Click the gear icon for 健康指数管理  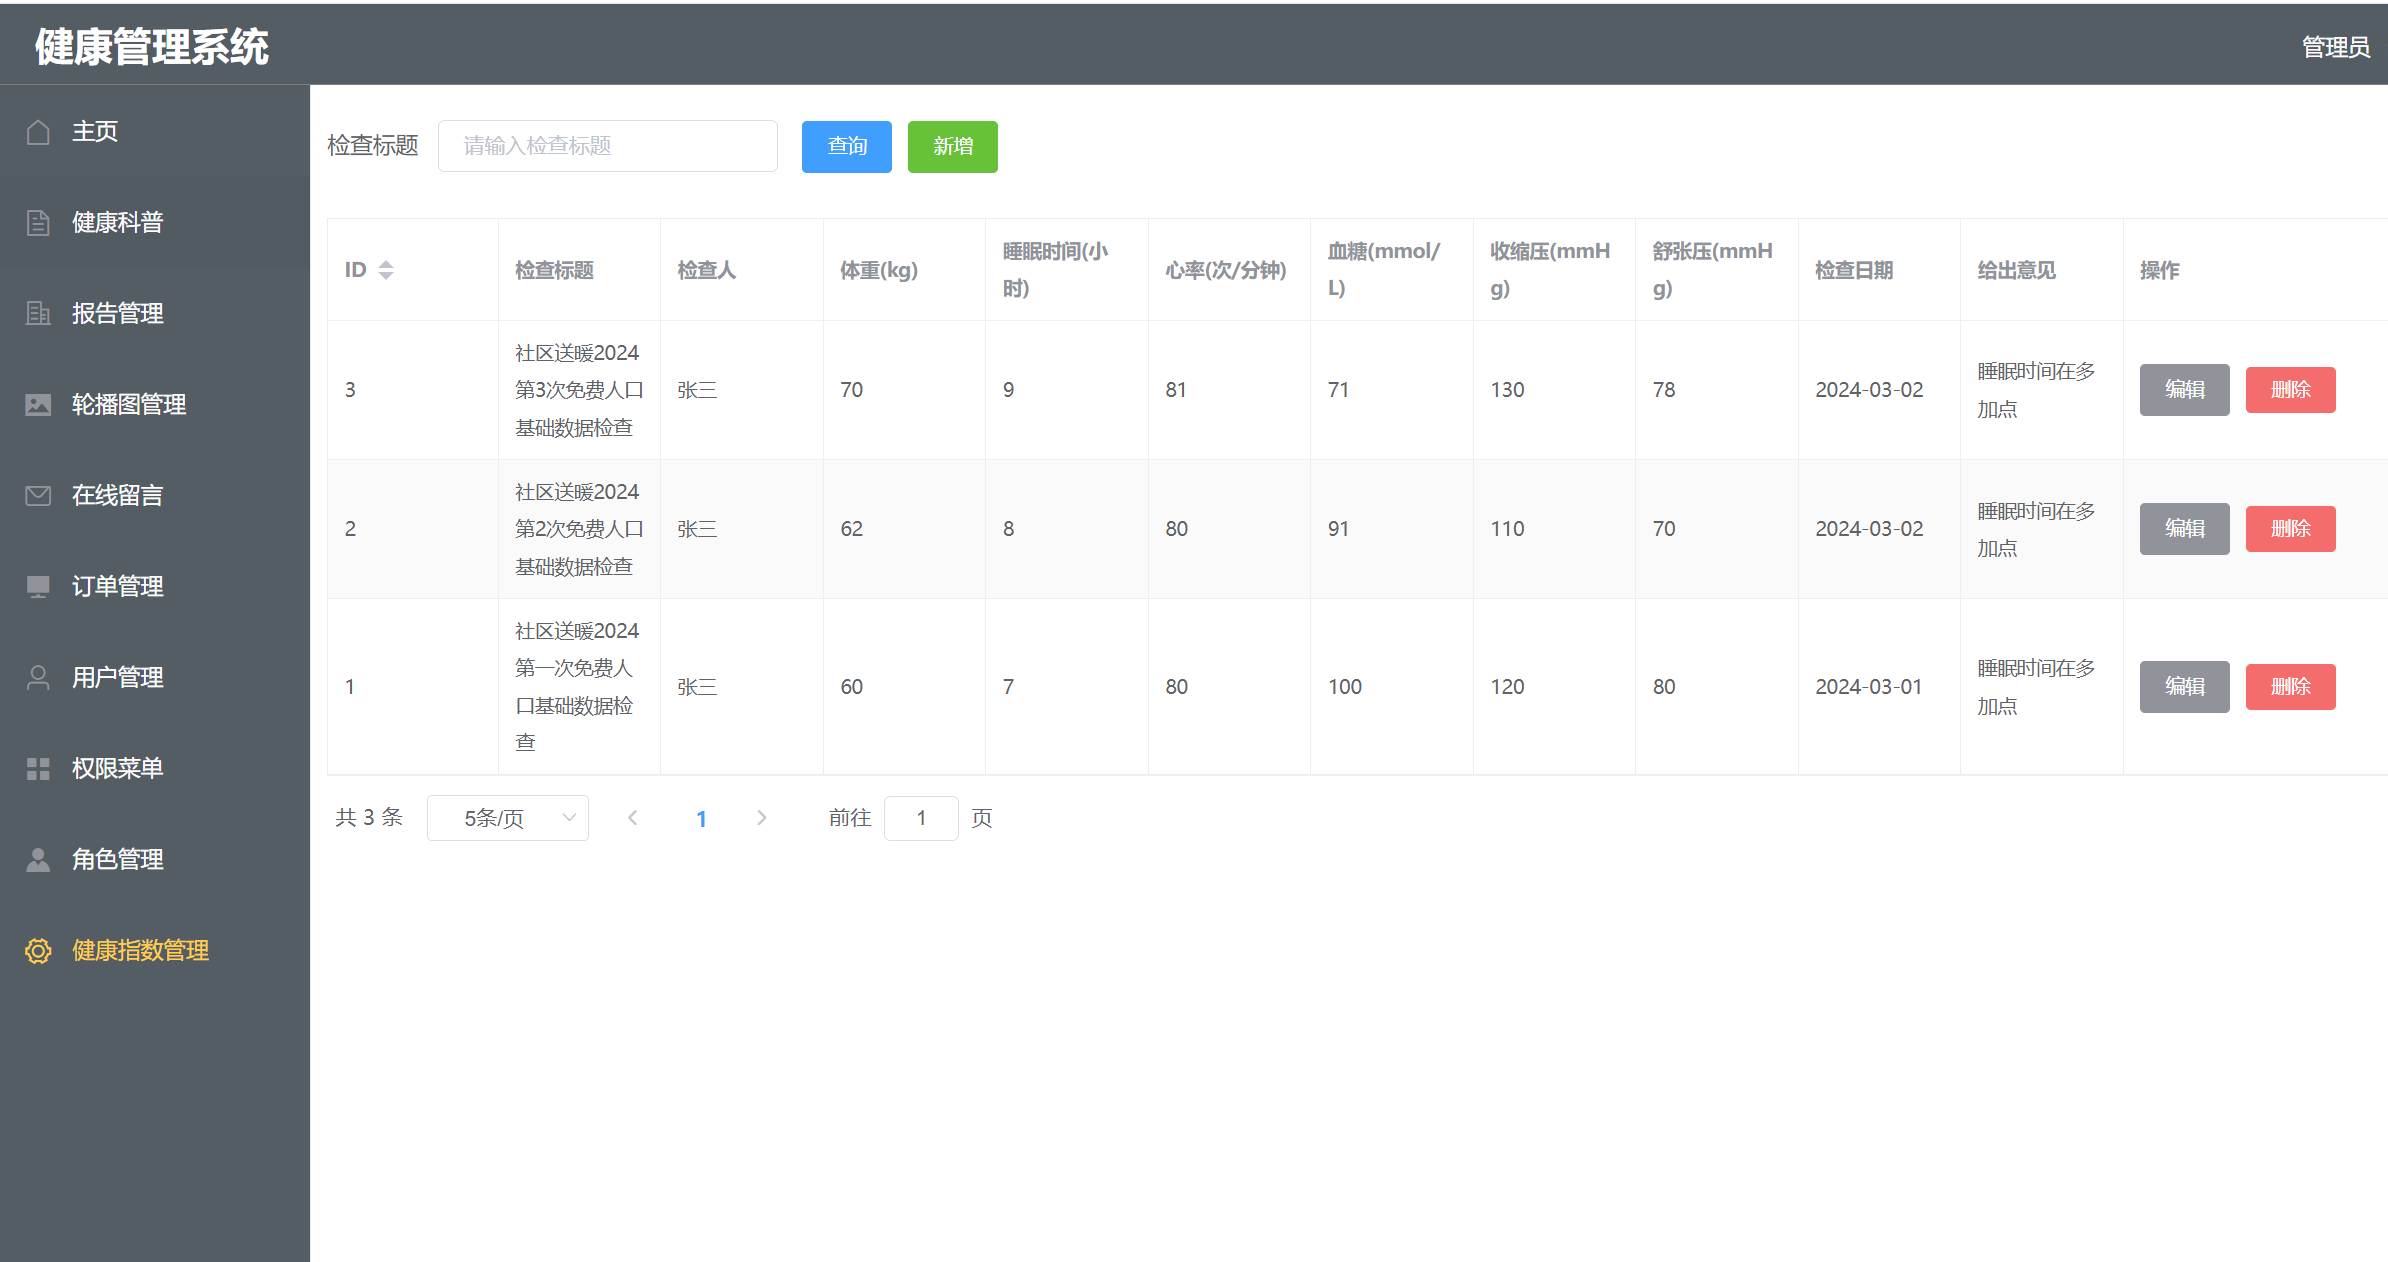coord(38,951)
